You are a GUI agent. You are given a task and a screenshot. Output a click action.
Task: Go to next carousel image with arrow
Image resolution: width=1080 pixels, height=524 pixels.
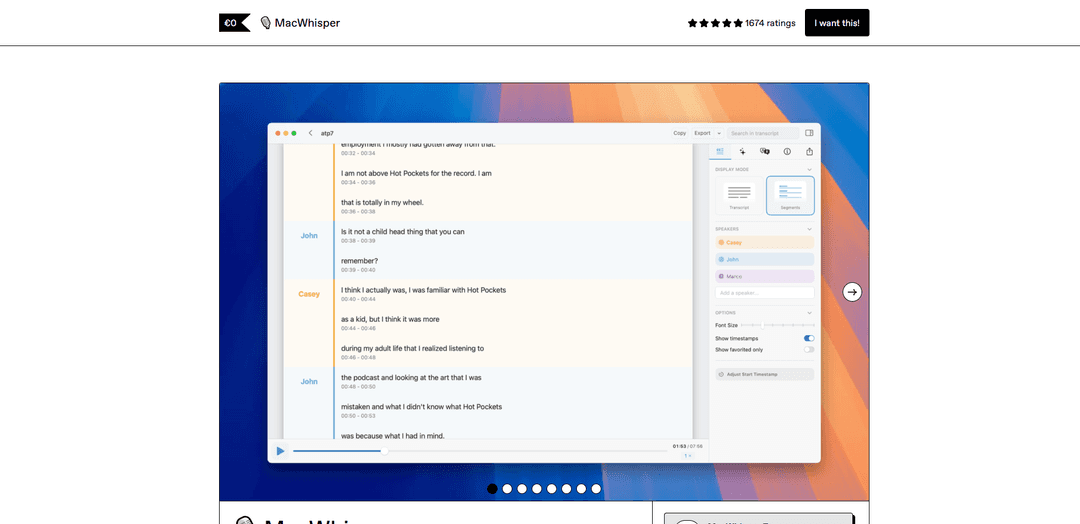coord(852,292)
